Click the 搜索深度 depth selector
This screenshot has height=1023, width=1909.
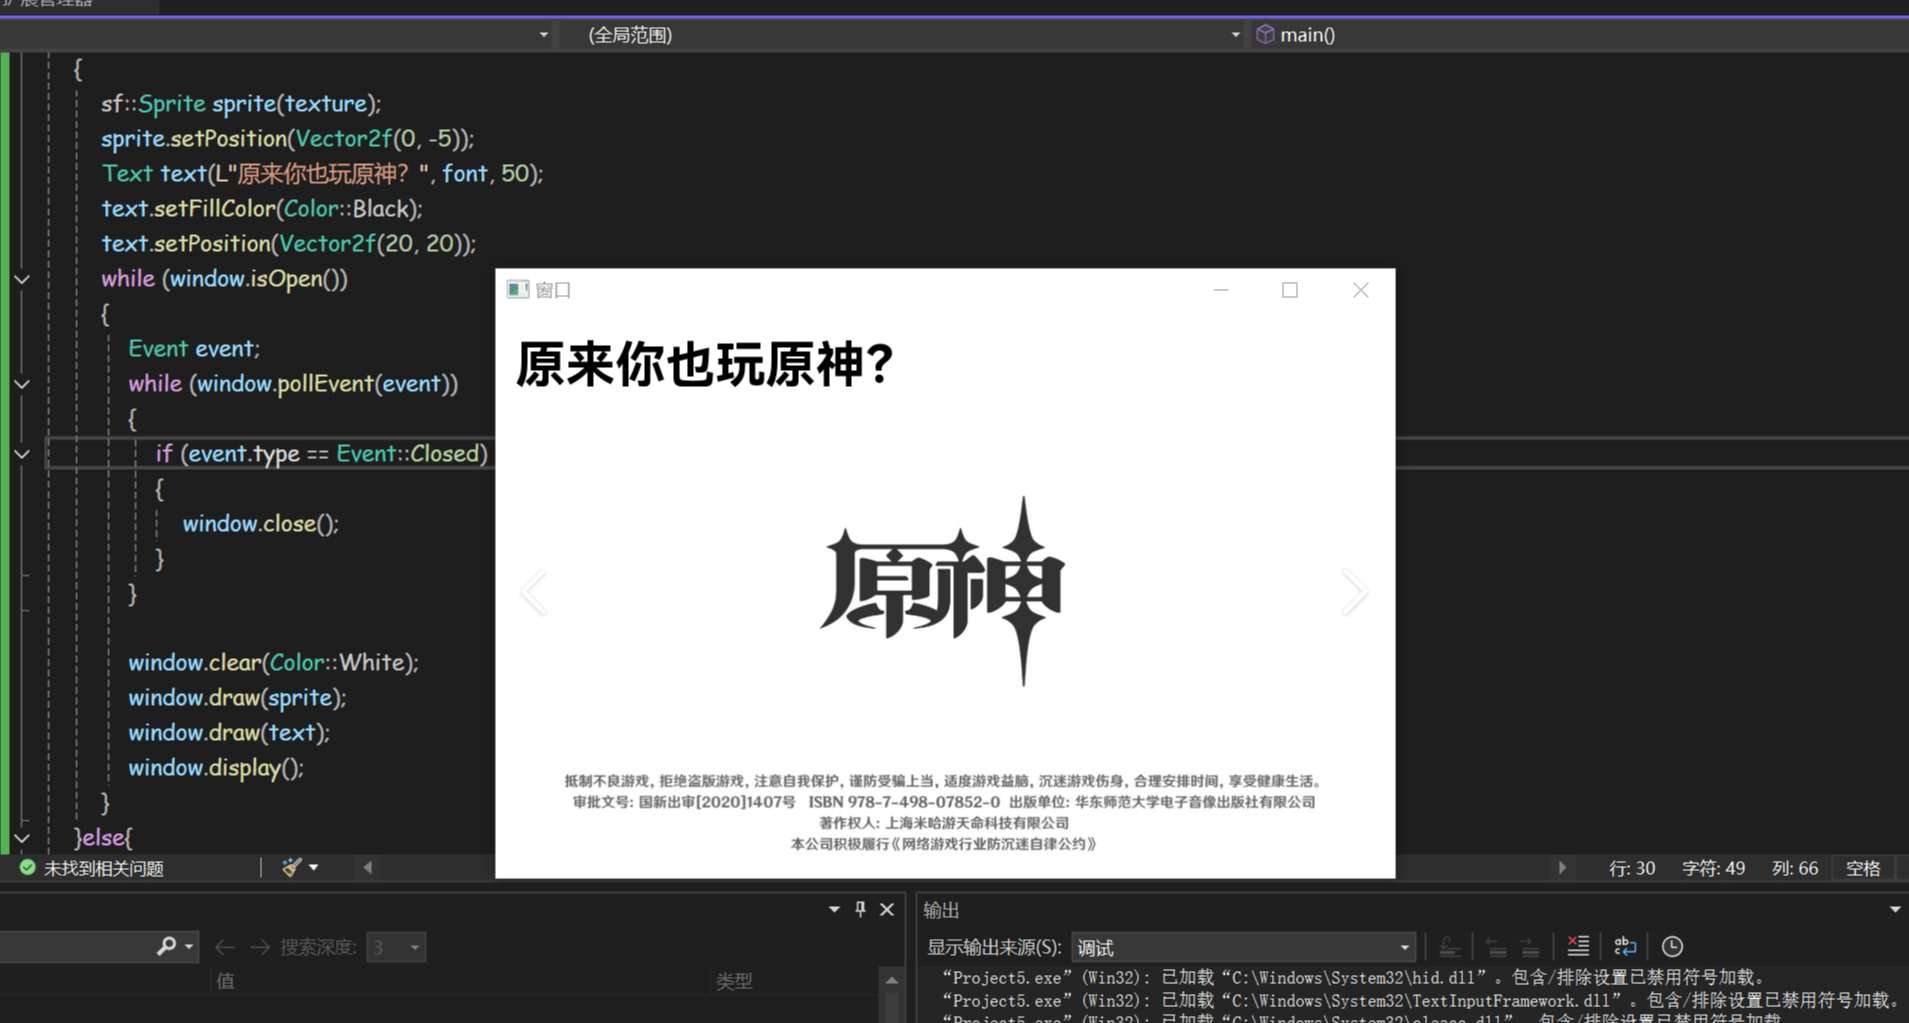coord(396,946)
